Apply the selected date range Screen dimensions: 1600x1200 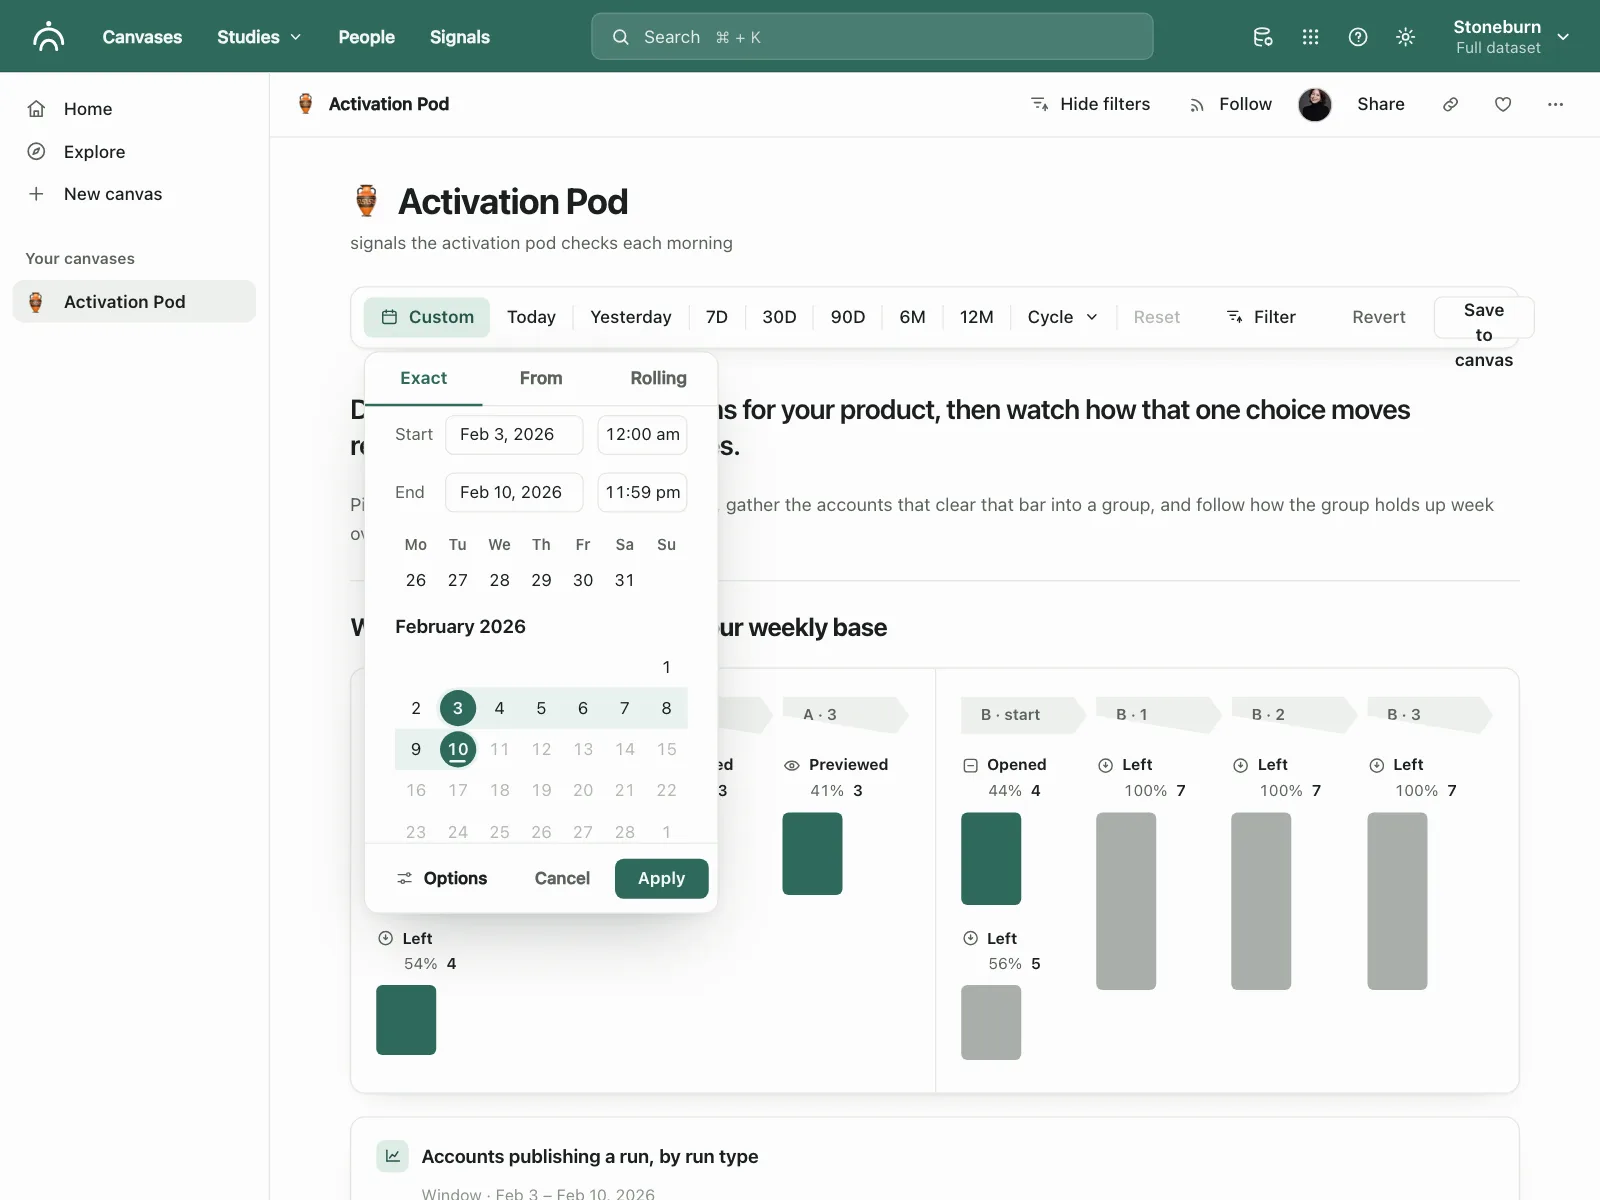(x=662, y=878)
